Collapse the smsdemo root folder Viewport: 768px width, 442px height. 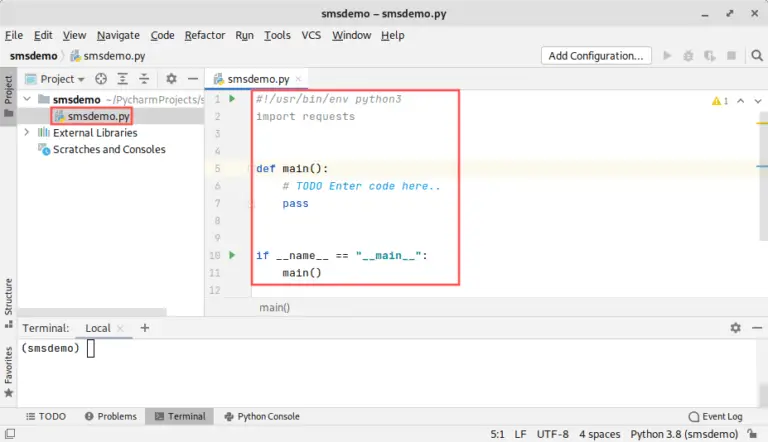pos(27,99)
